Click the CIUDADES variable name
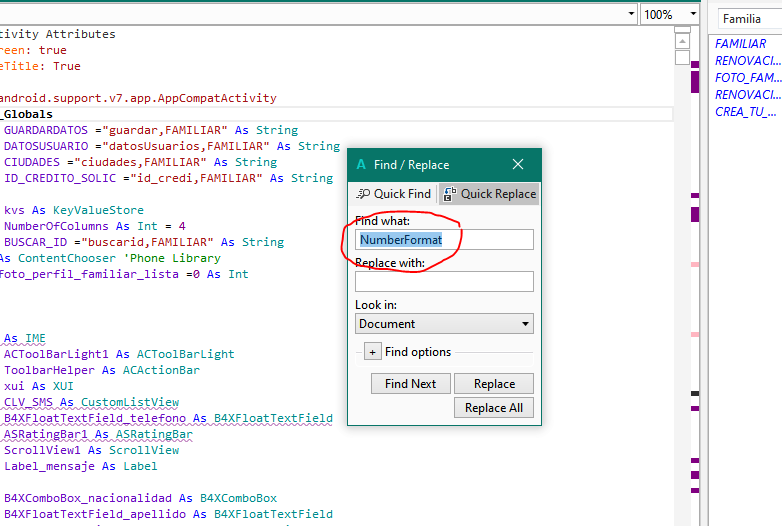The width and height of the screenshot is (782, 526). 32,162
